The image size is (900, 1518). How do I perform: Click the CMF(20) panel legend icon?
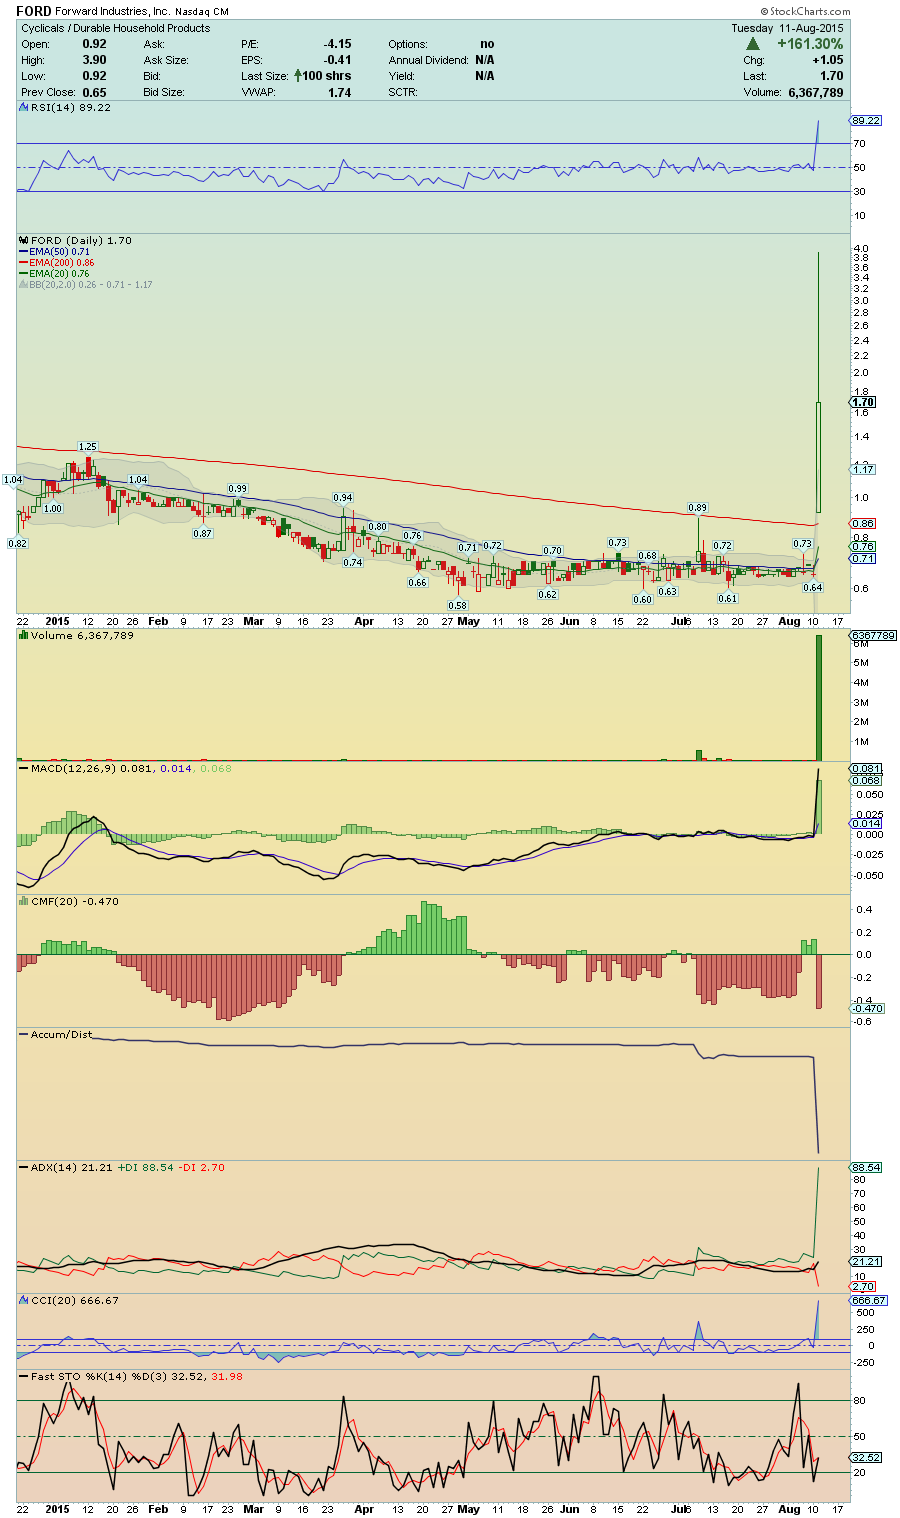point(24,902)
